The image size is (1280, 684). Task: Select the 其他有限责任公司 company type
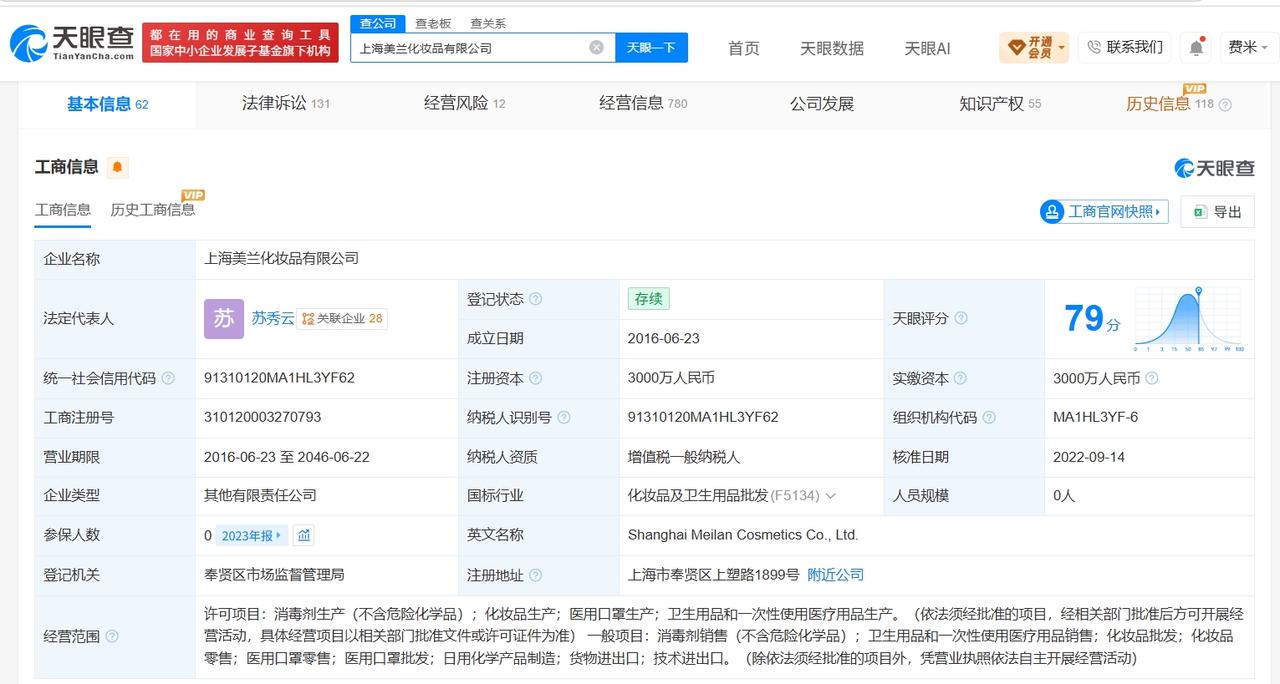[x=260, y=495]
